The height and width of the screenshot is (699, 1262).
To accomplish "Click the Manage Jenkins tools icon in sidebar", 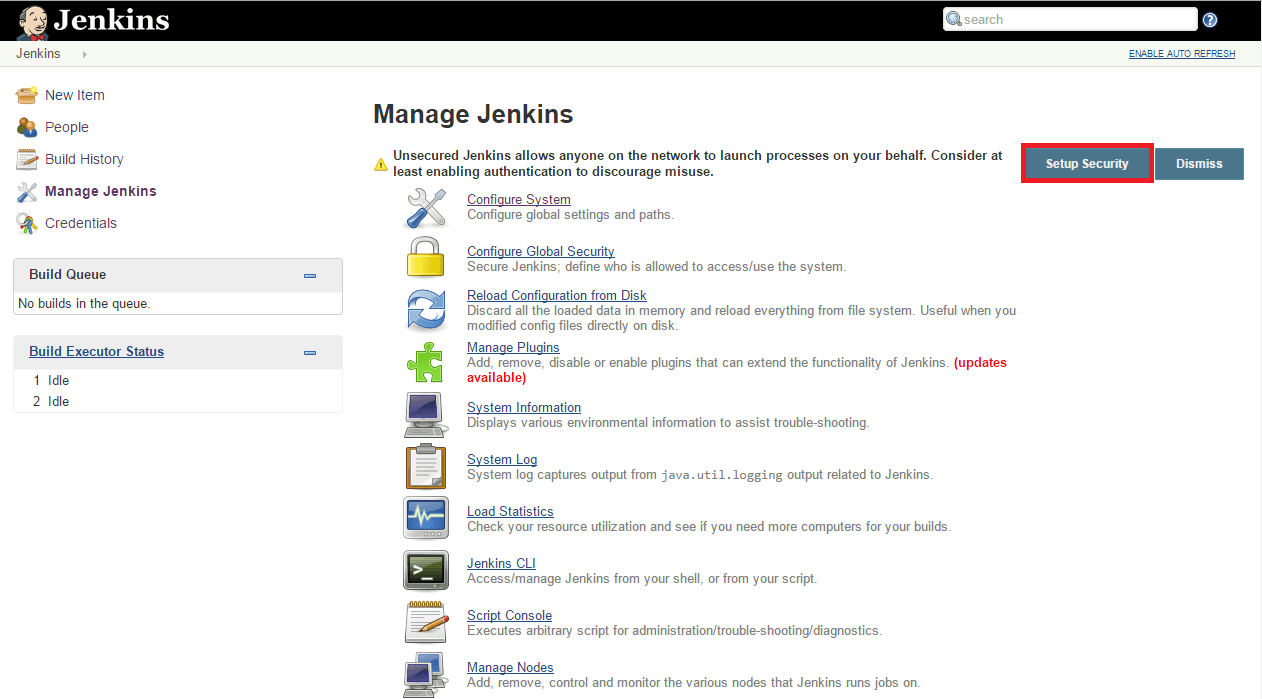I will pos(27,191).
